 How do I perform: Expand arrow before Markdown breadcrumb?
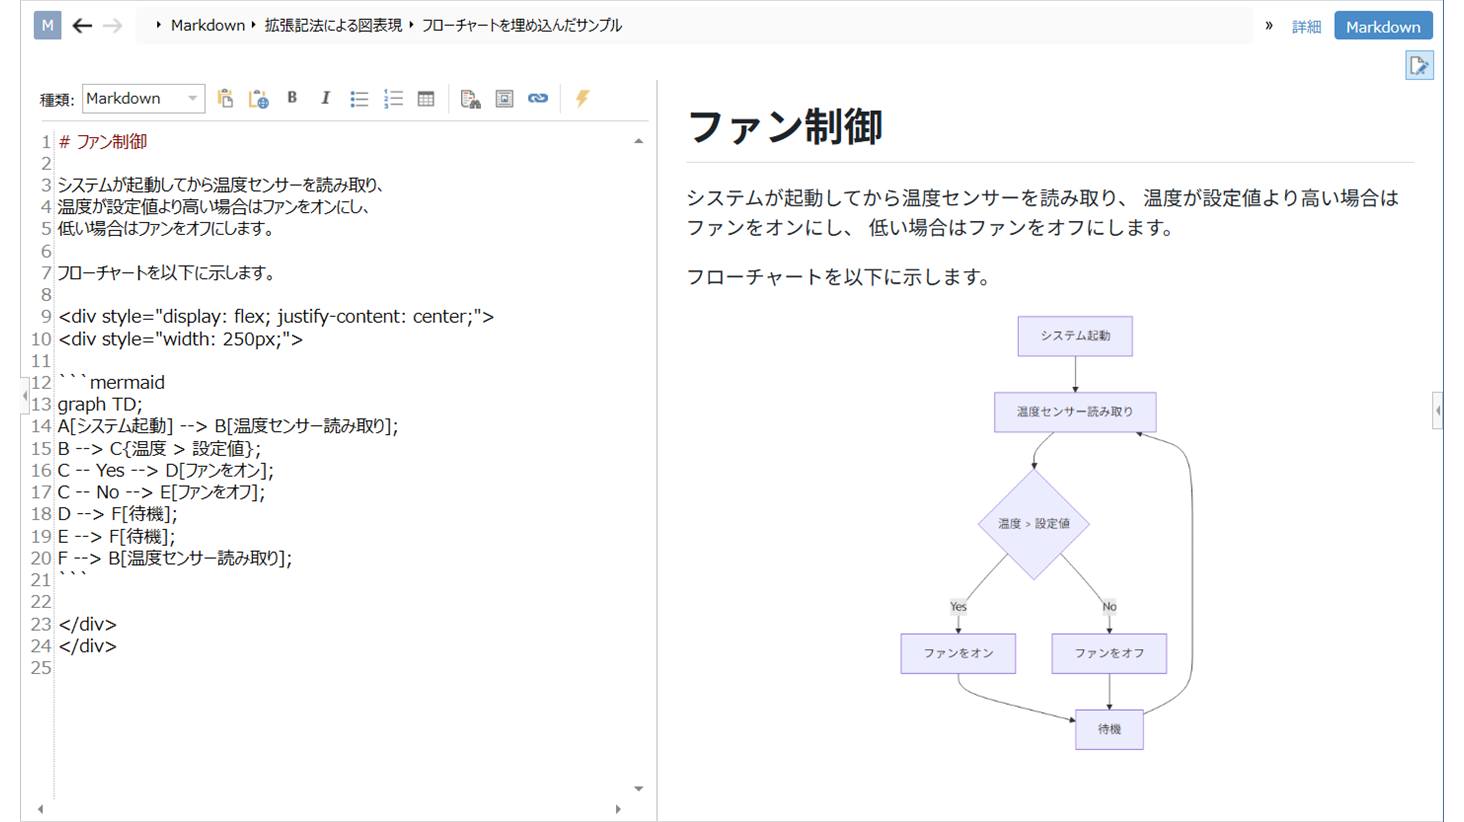[x=158, y=25]
